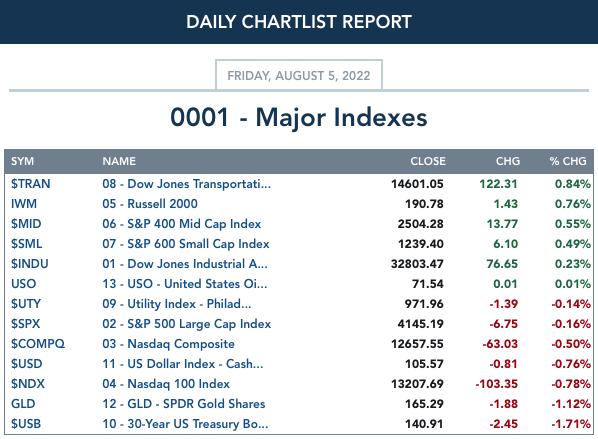Open the $TRAN symbol link
598x439 pixels.
point(31,184)
